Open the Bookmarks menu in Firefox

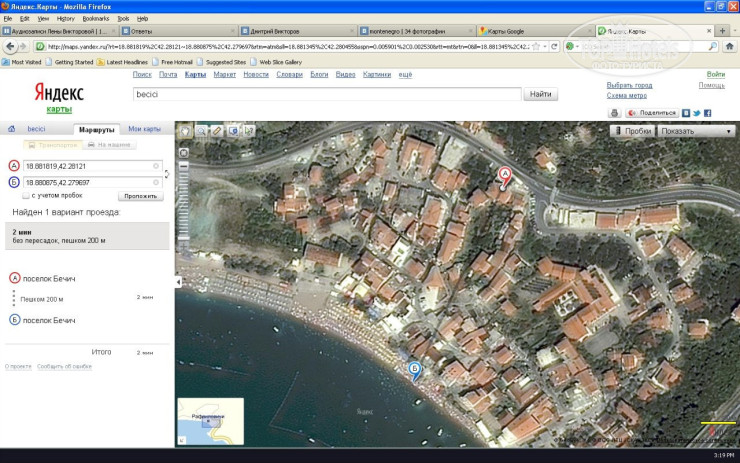coord(96,18)
